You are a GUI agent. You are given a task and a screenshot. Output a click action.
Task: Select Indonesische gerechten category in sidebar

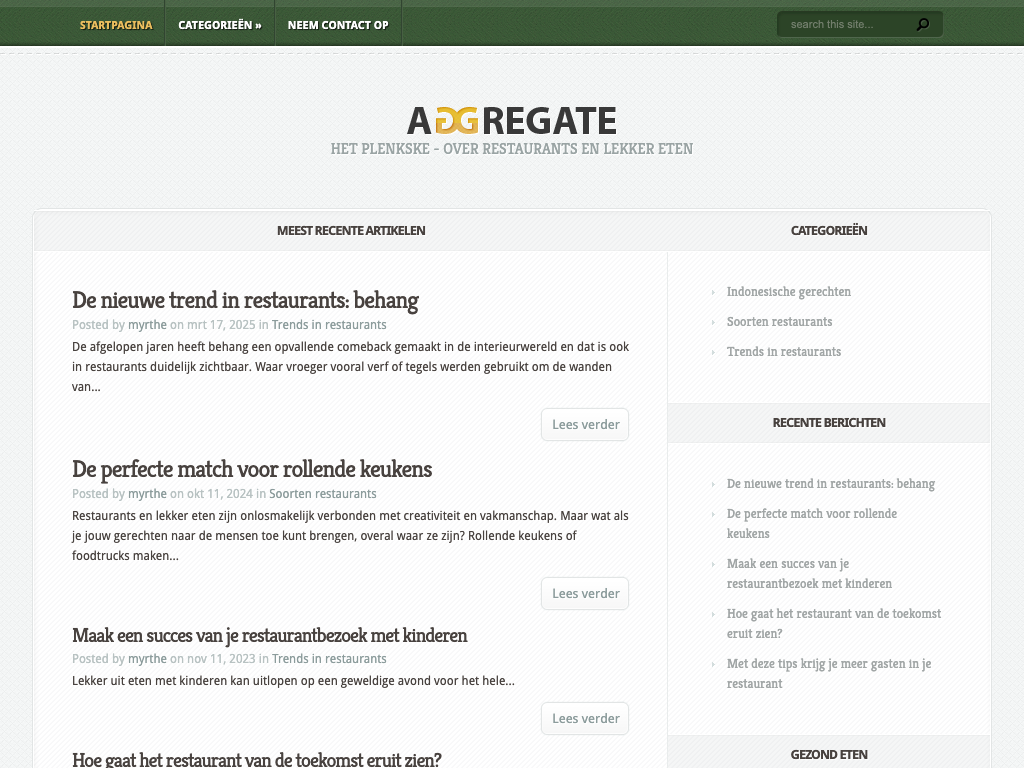(788, 292)
